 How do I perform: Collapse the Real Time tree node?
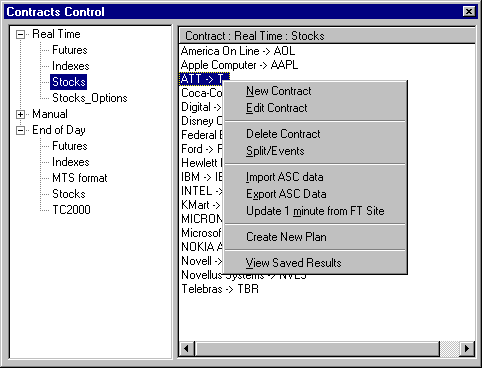point(21,34)
